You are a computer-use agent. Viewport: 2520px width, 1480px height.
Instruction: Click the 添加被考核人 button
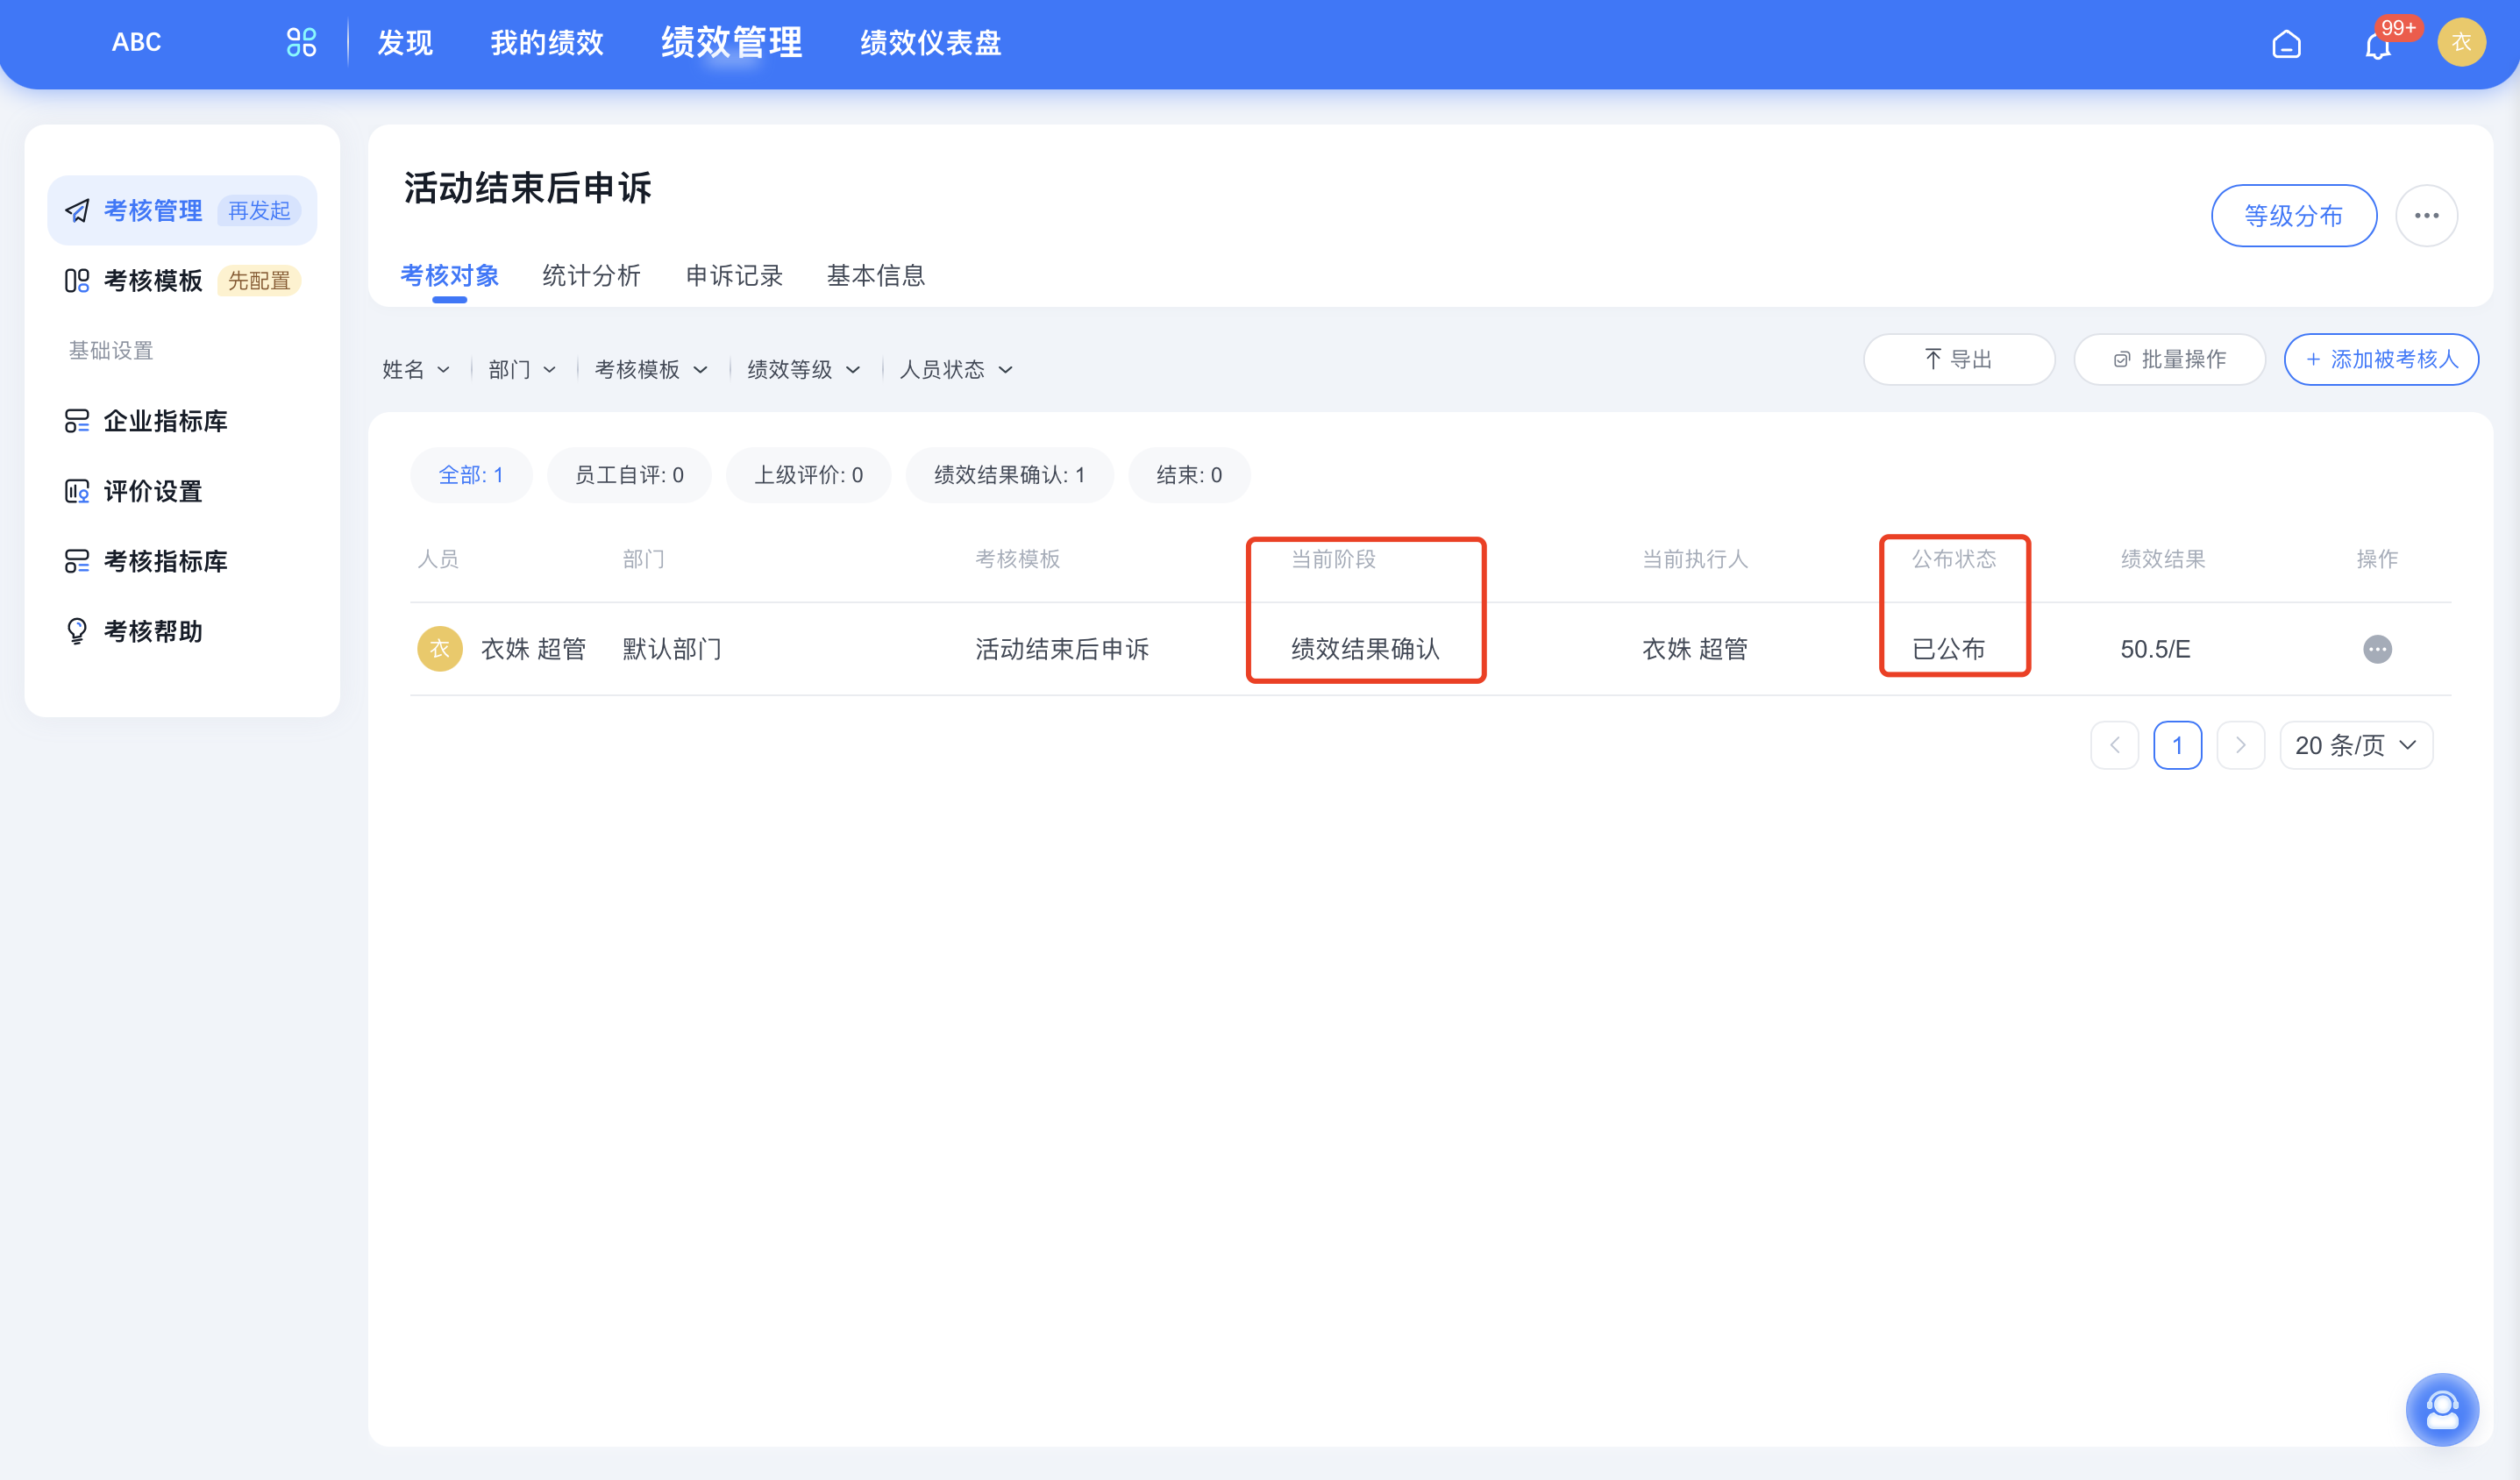2380,359
